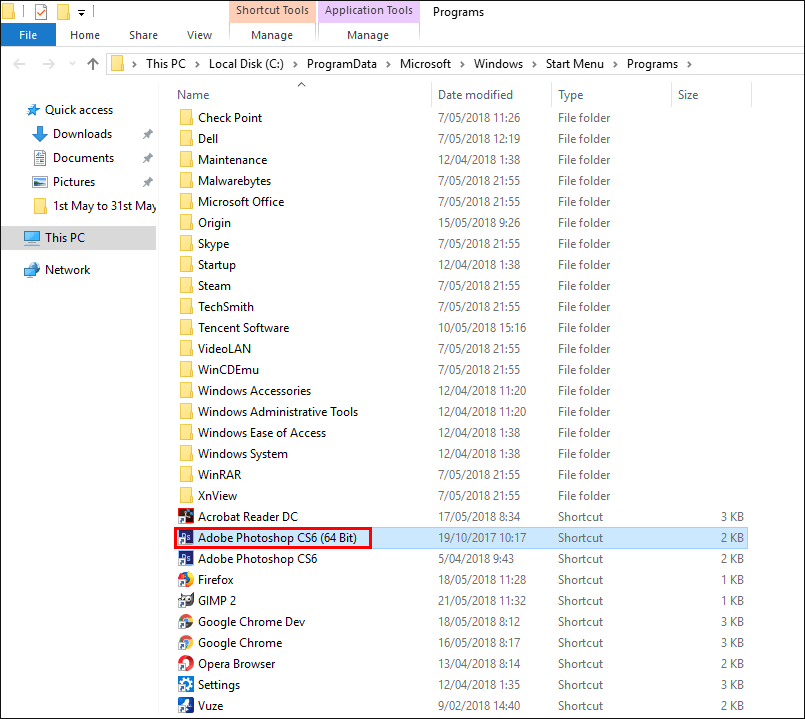Open the Customize Quick Access Toolbar dropdown
805x719 pixels.
point(81,13)
